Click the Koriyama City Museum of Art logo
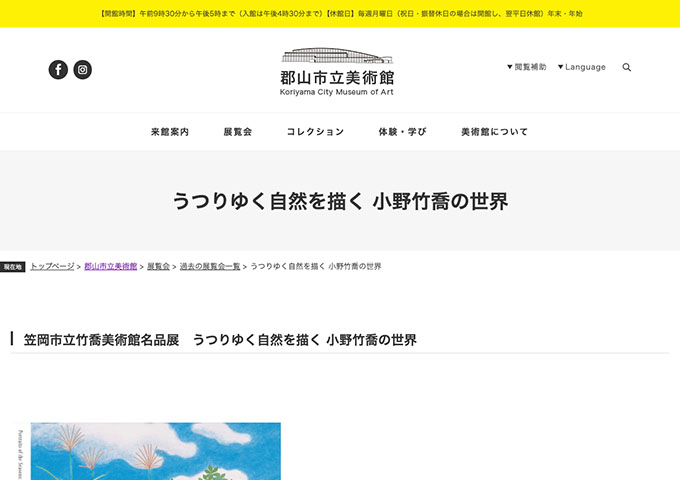 [337, 72]
